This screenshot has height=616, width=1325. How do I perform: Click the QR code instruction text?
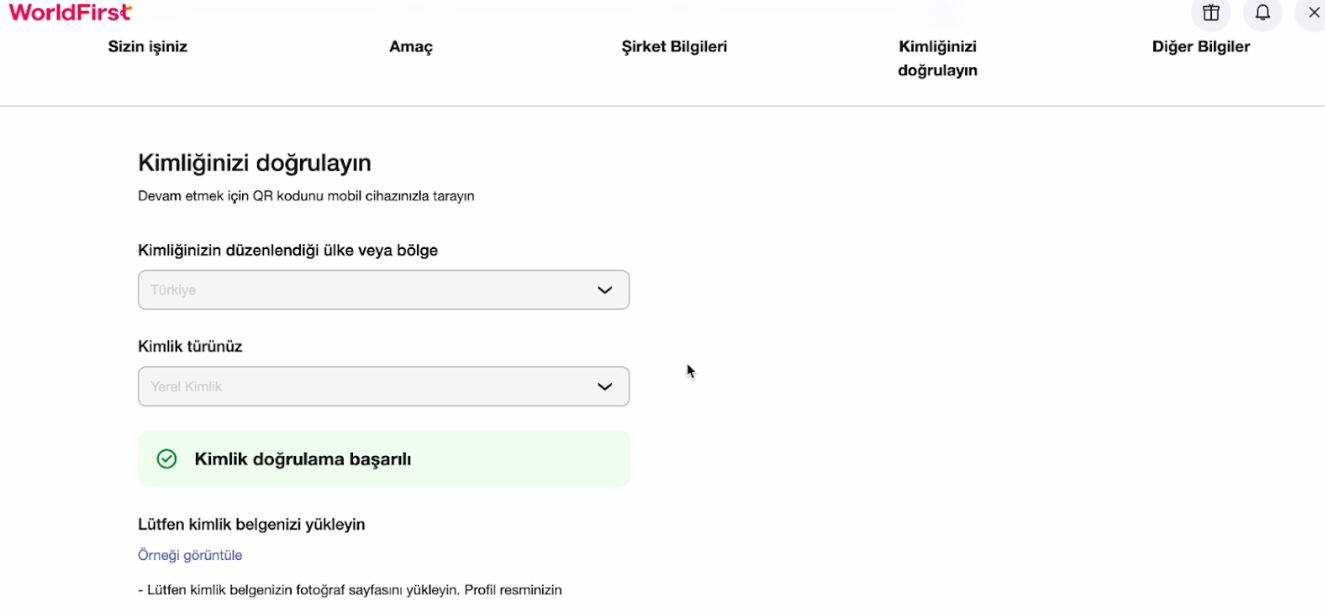coord(306,196)
